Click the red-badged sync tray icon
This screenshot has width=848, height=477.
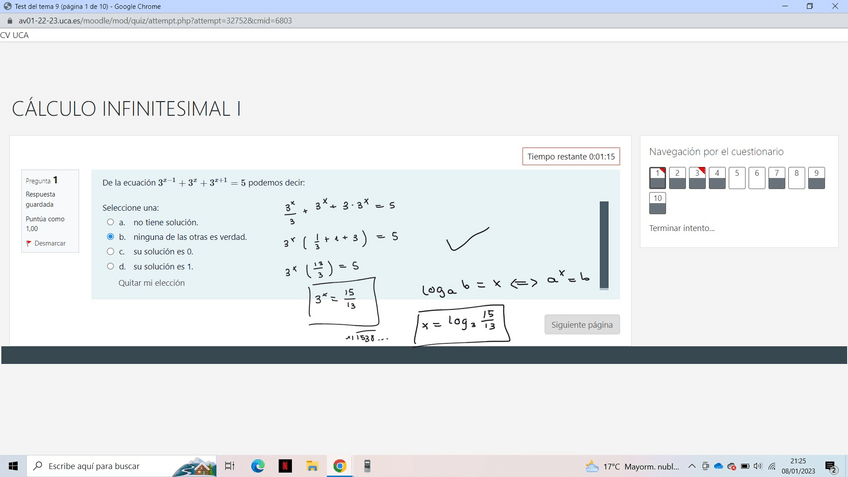pyautogui.click(x=732, y=466)
